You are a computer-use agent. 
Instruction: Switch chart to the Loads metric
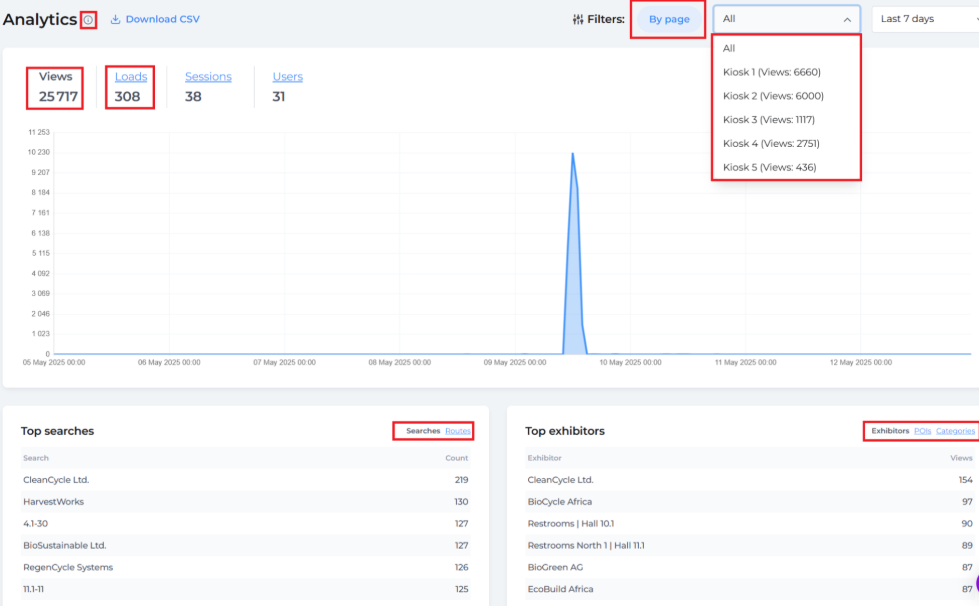click(x=131, y=77)
